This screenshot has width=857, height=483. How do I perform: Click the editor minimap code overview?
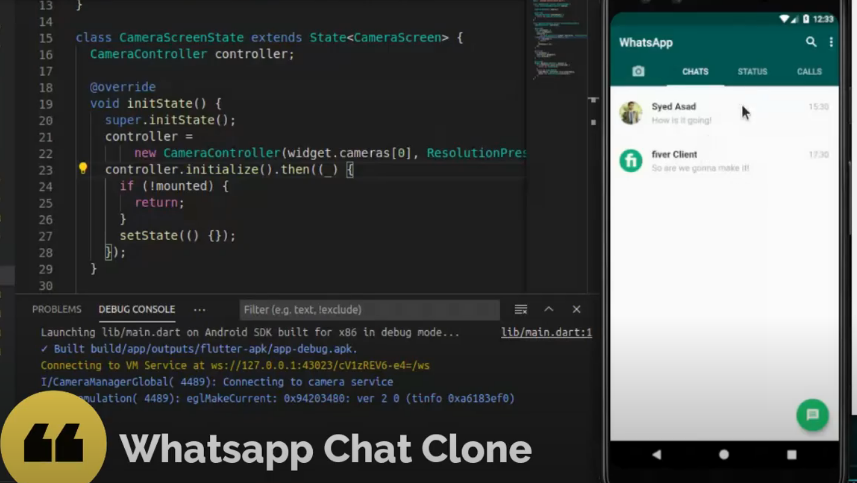560,41
